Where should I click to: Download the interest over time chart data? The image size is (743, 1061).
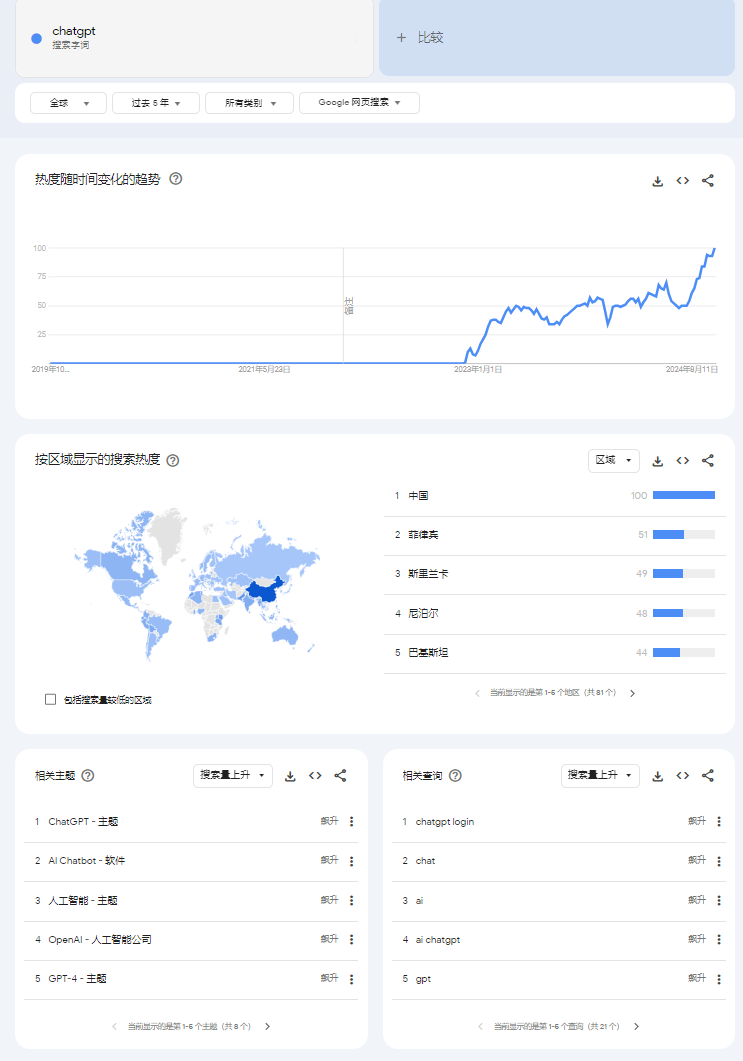tap(657, 181)
